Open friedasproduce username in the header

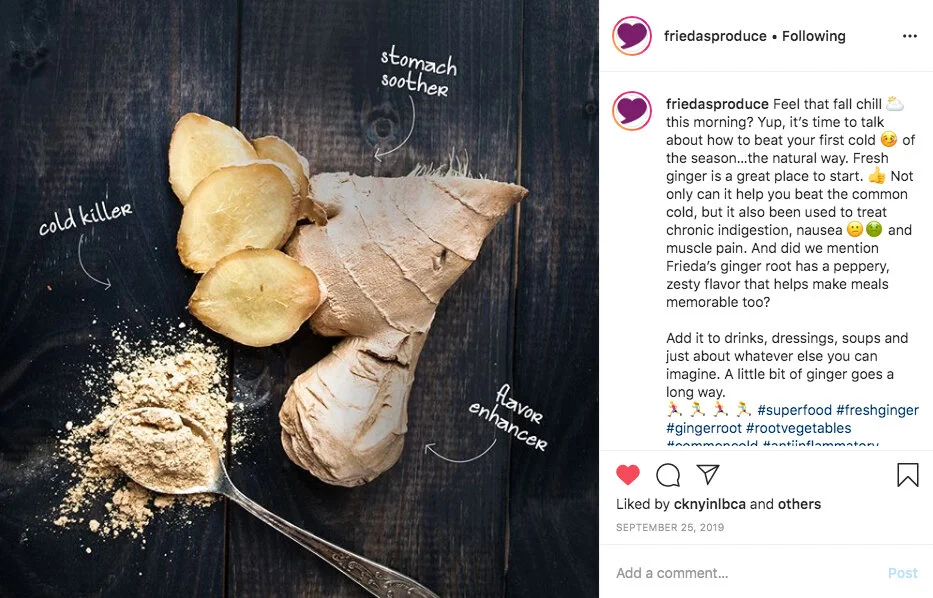(x=715, y=36)
